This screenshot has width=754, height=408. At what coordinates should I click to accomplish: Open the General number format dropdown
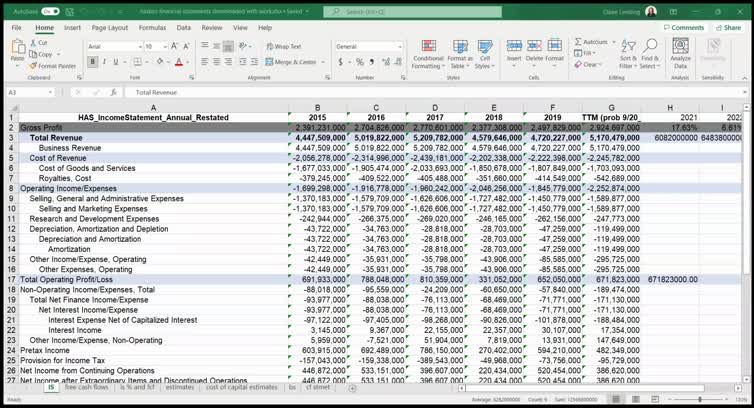tap(400, 47)
